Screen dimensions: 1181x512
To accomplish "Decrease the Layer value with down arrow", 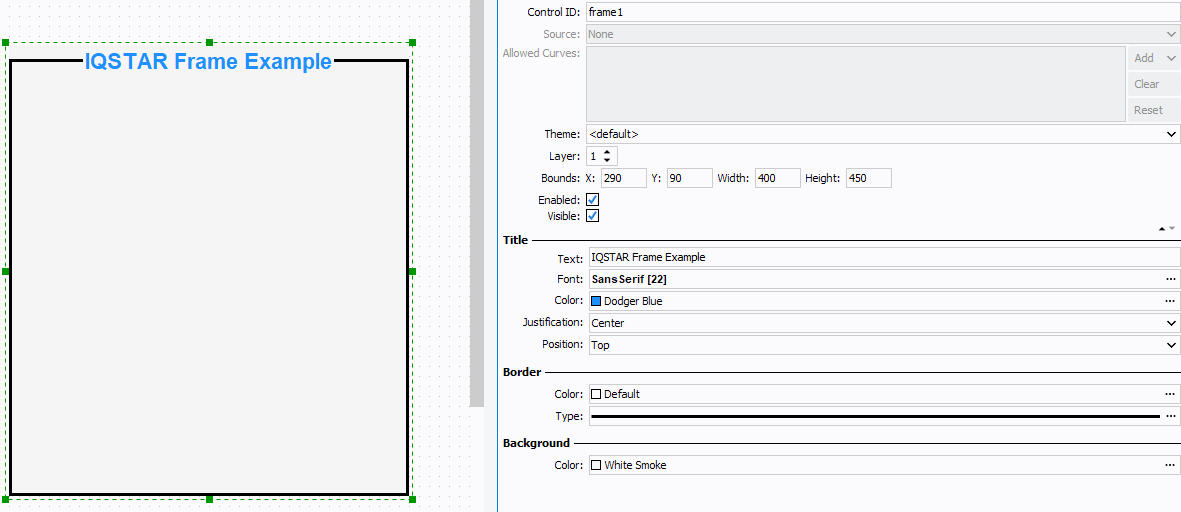I will pyautogui.click(x=609, y=161).
